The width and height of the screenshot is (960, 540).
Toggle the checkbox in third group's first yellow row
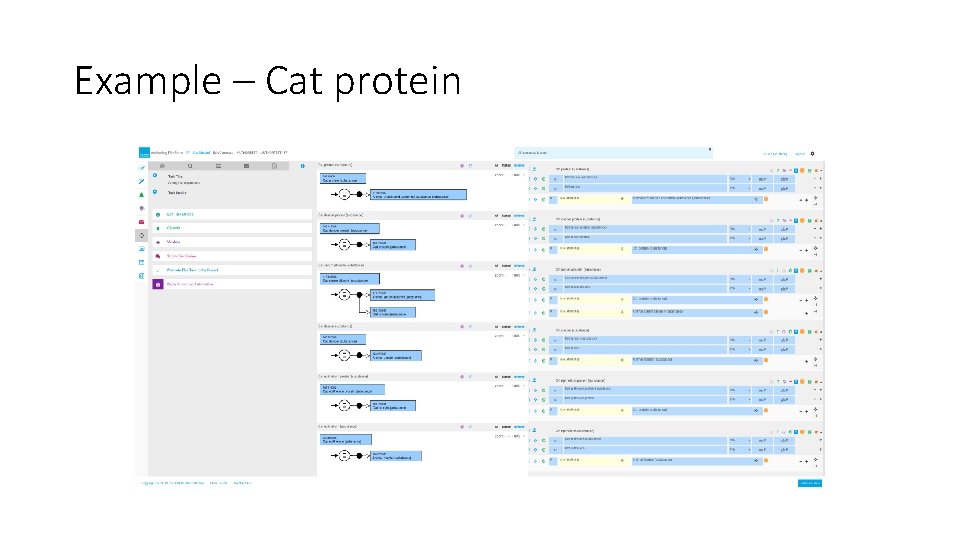(551, 298)
